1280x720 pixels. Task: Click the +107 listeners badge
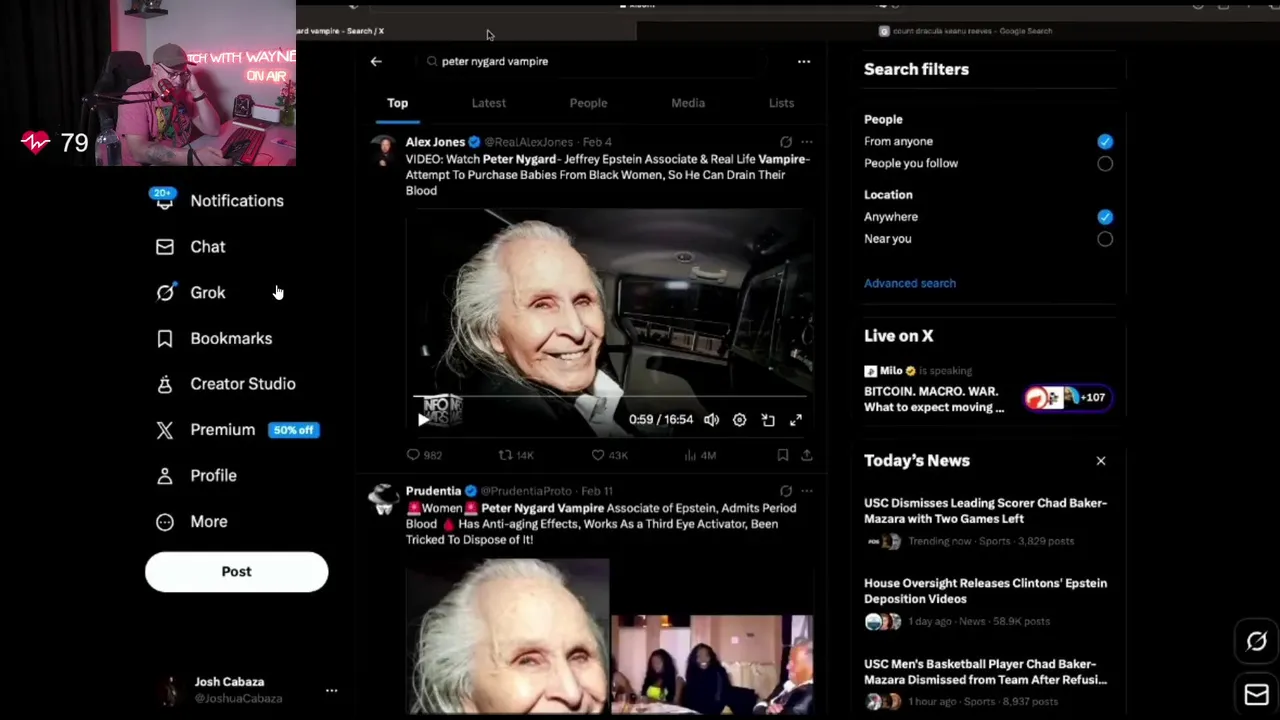pos(1068,398)
